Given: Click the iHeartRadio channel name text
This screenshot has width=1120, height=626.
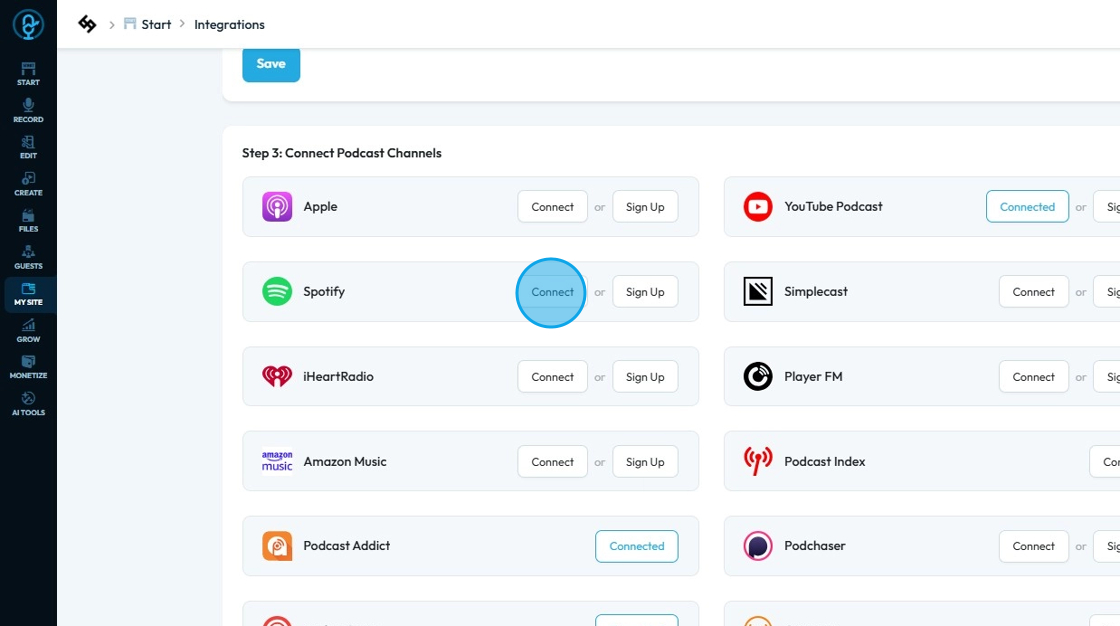Looking at the screenshot, I should 338,376.
